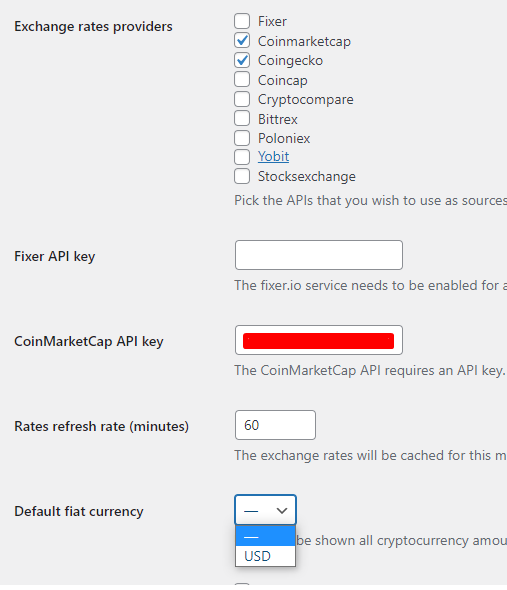Collapse the Default fiat currency dropdown
Image resolution: width=507 pixels, height=590 pixels.
(265, 510)
